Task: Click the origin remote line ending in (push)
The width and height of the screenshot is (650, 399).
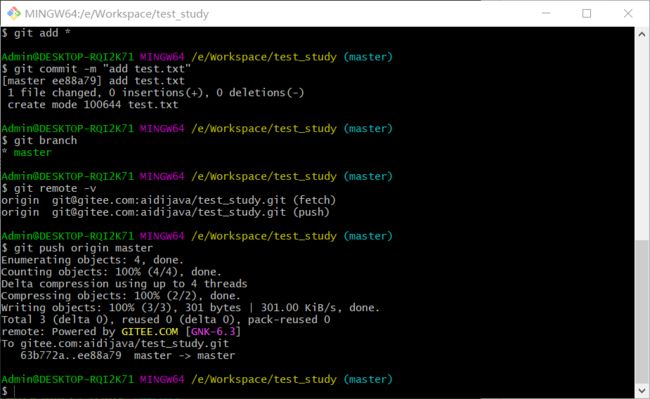Action: pyautogui.click(x=165, y=212)
